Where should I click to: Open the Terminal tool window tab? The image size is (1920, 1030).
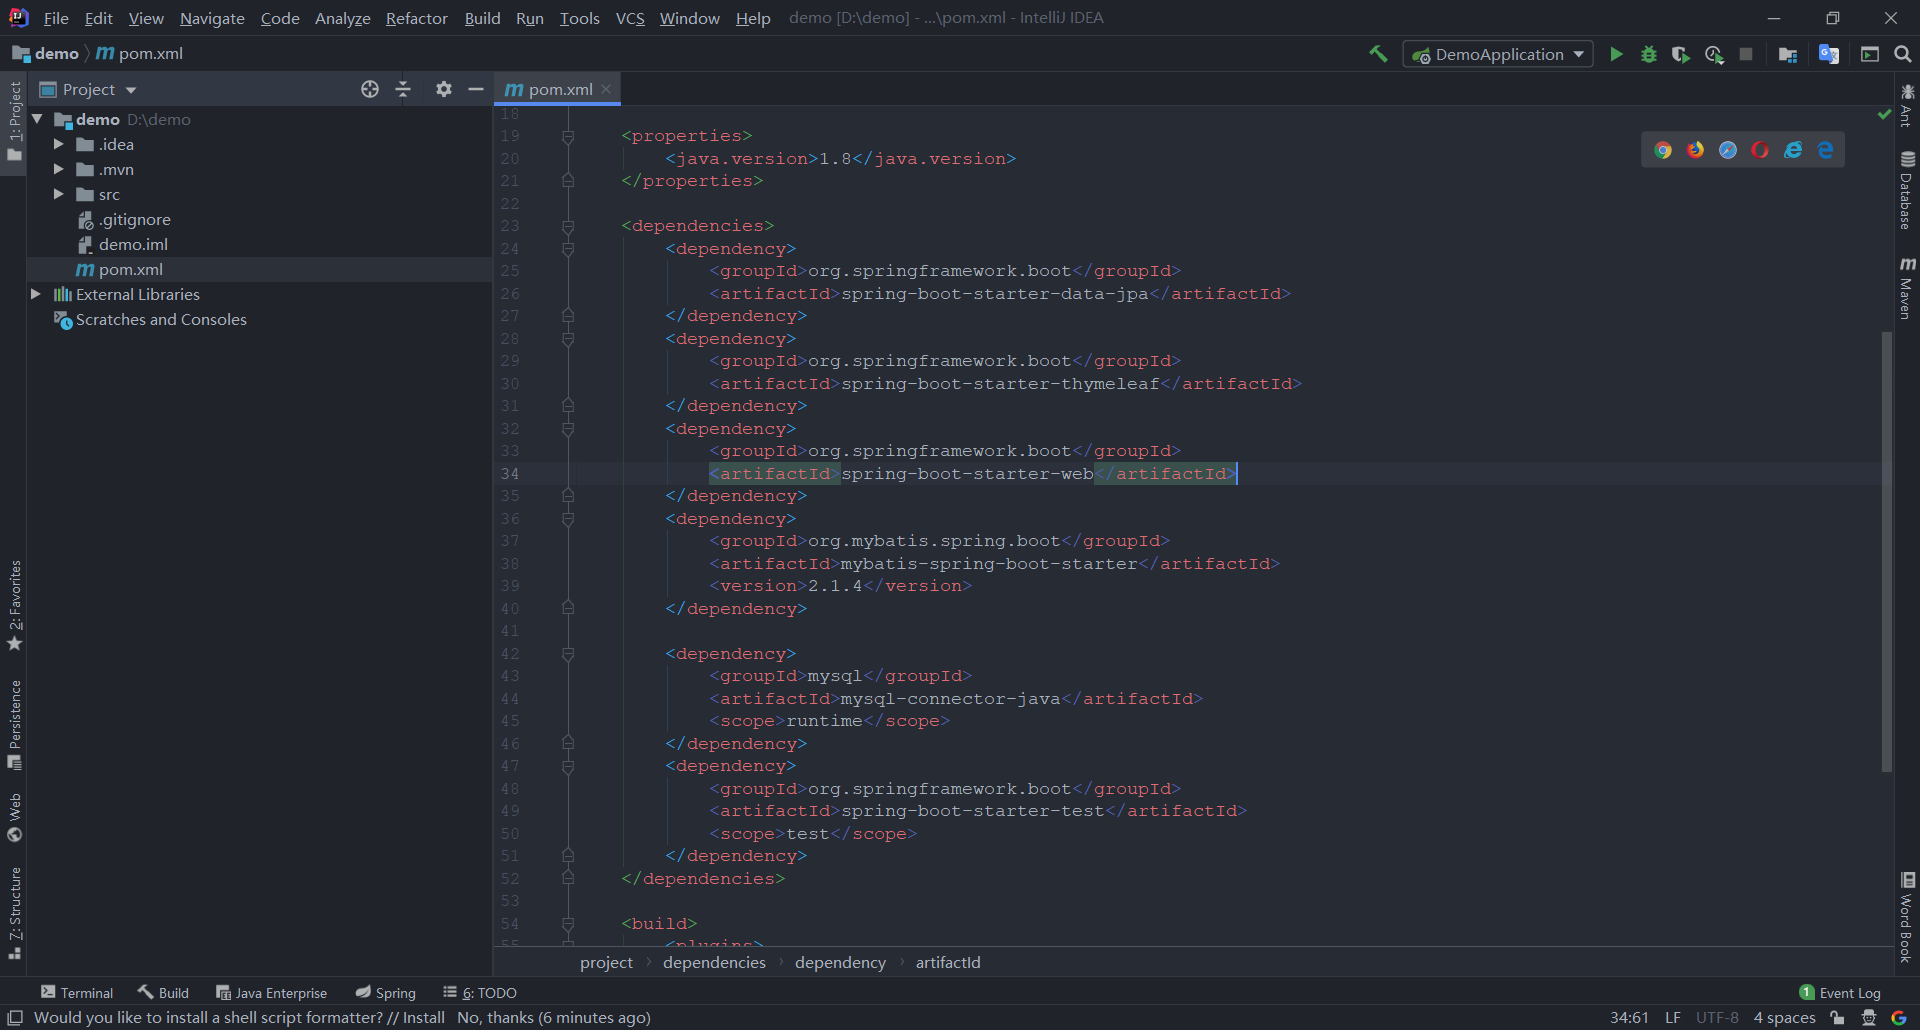click(x=77, y=993)
